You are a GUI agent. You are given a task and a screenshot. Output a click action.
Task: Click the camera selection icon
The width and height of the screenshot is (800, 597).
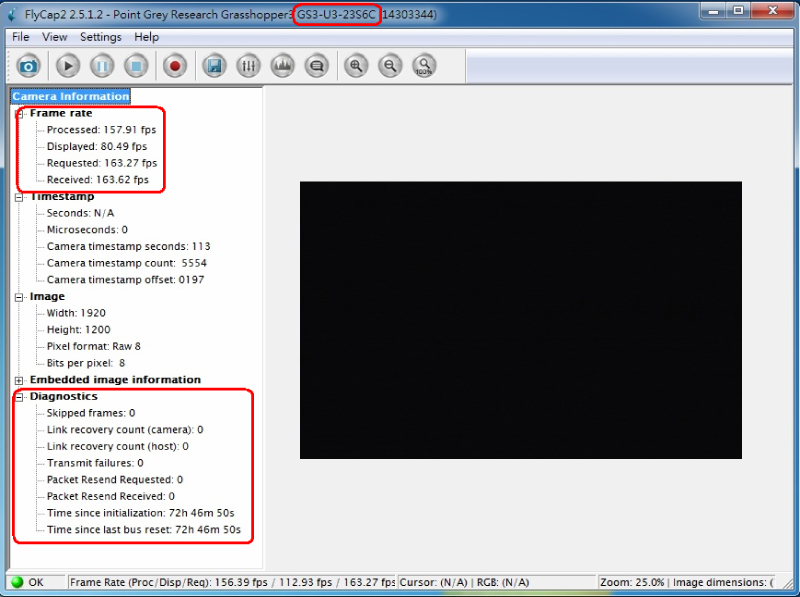[29, 66]
